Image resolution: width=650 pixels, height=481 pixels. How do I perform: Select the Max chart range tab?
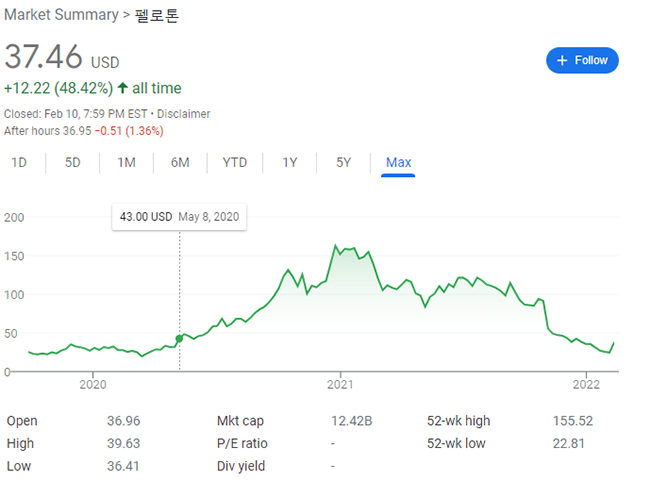(398, 163)
